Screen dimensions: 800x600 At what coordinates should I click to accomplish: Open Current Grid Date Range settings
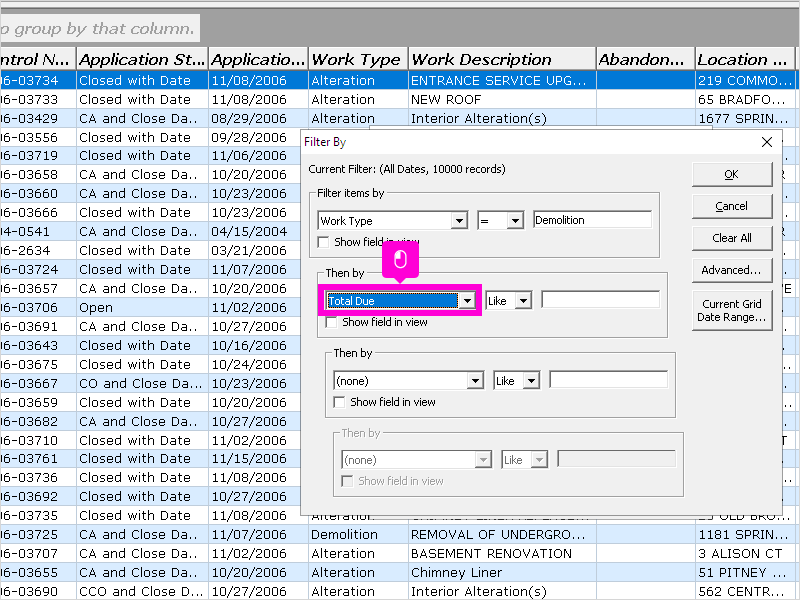tap(732, 310)
